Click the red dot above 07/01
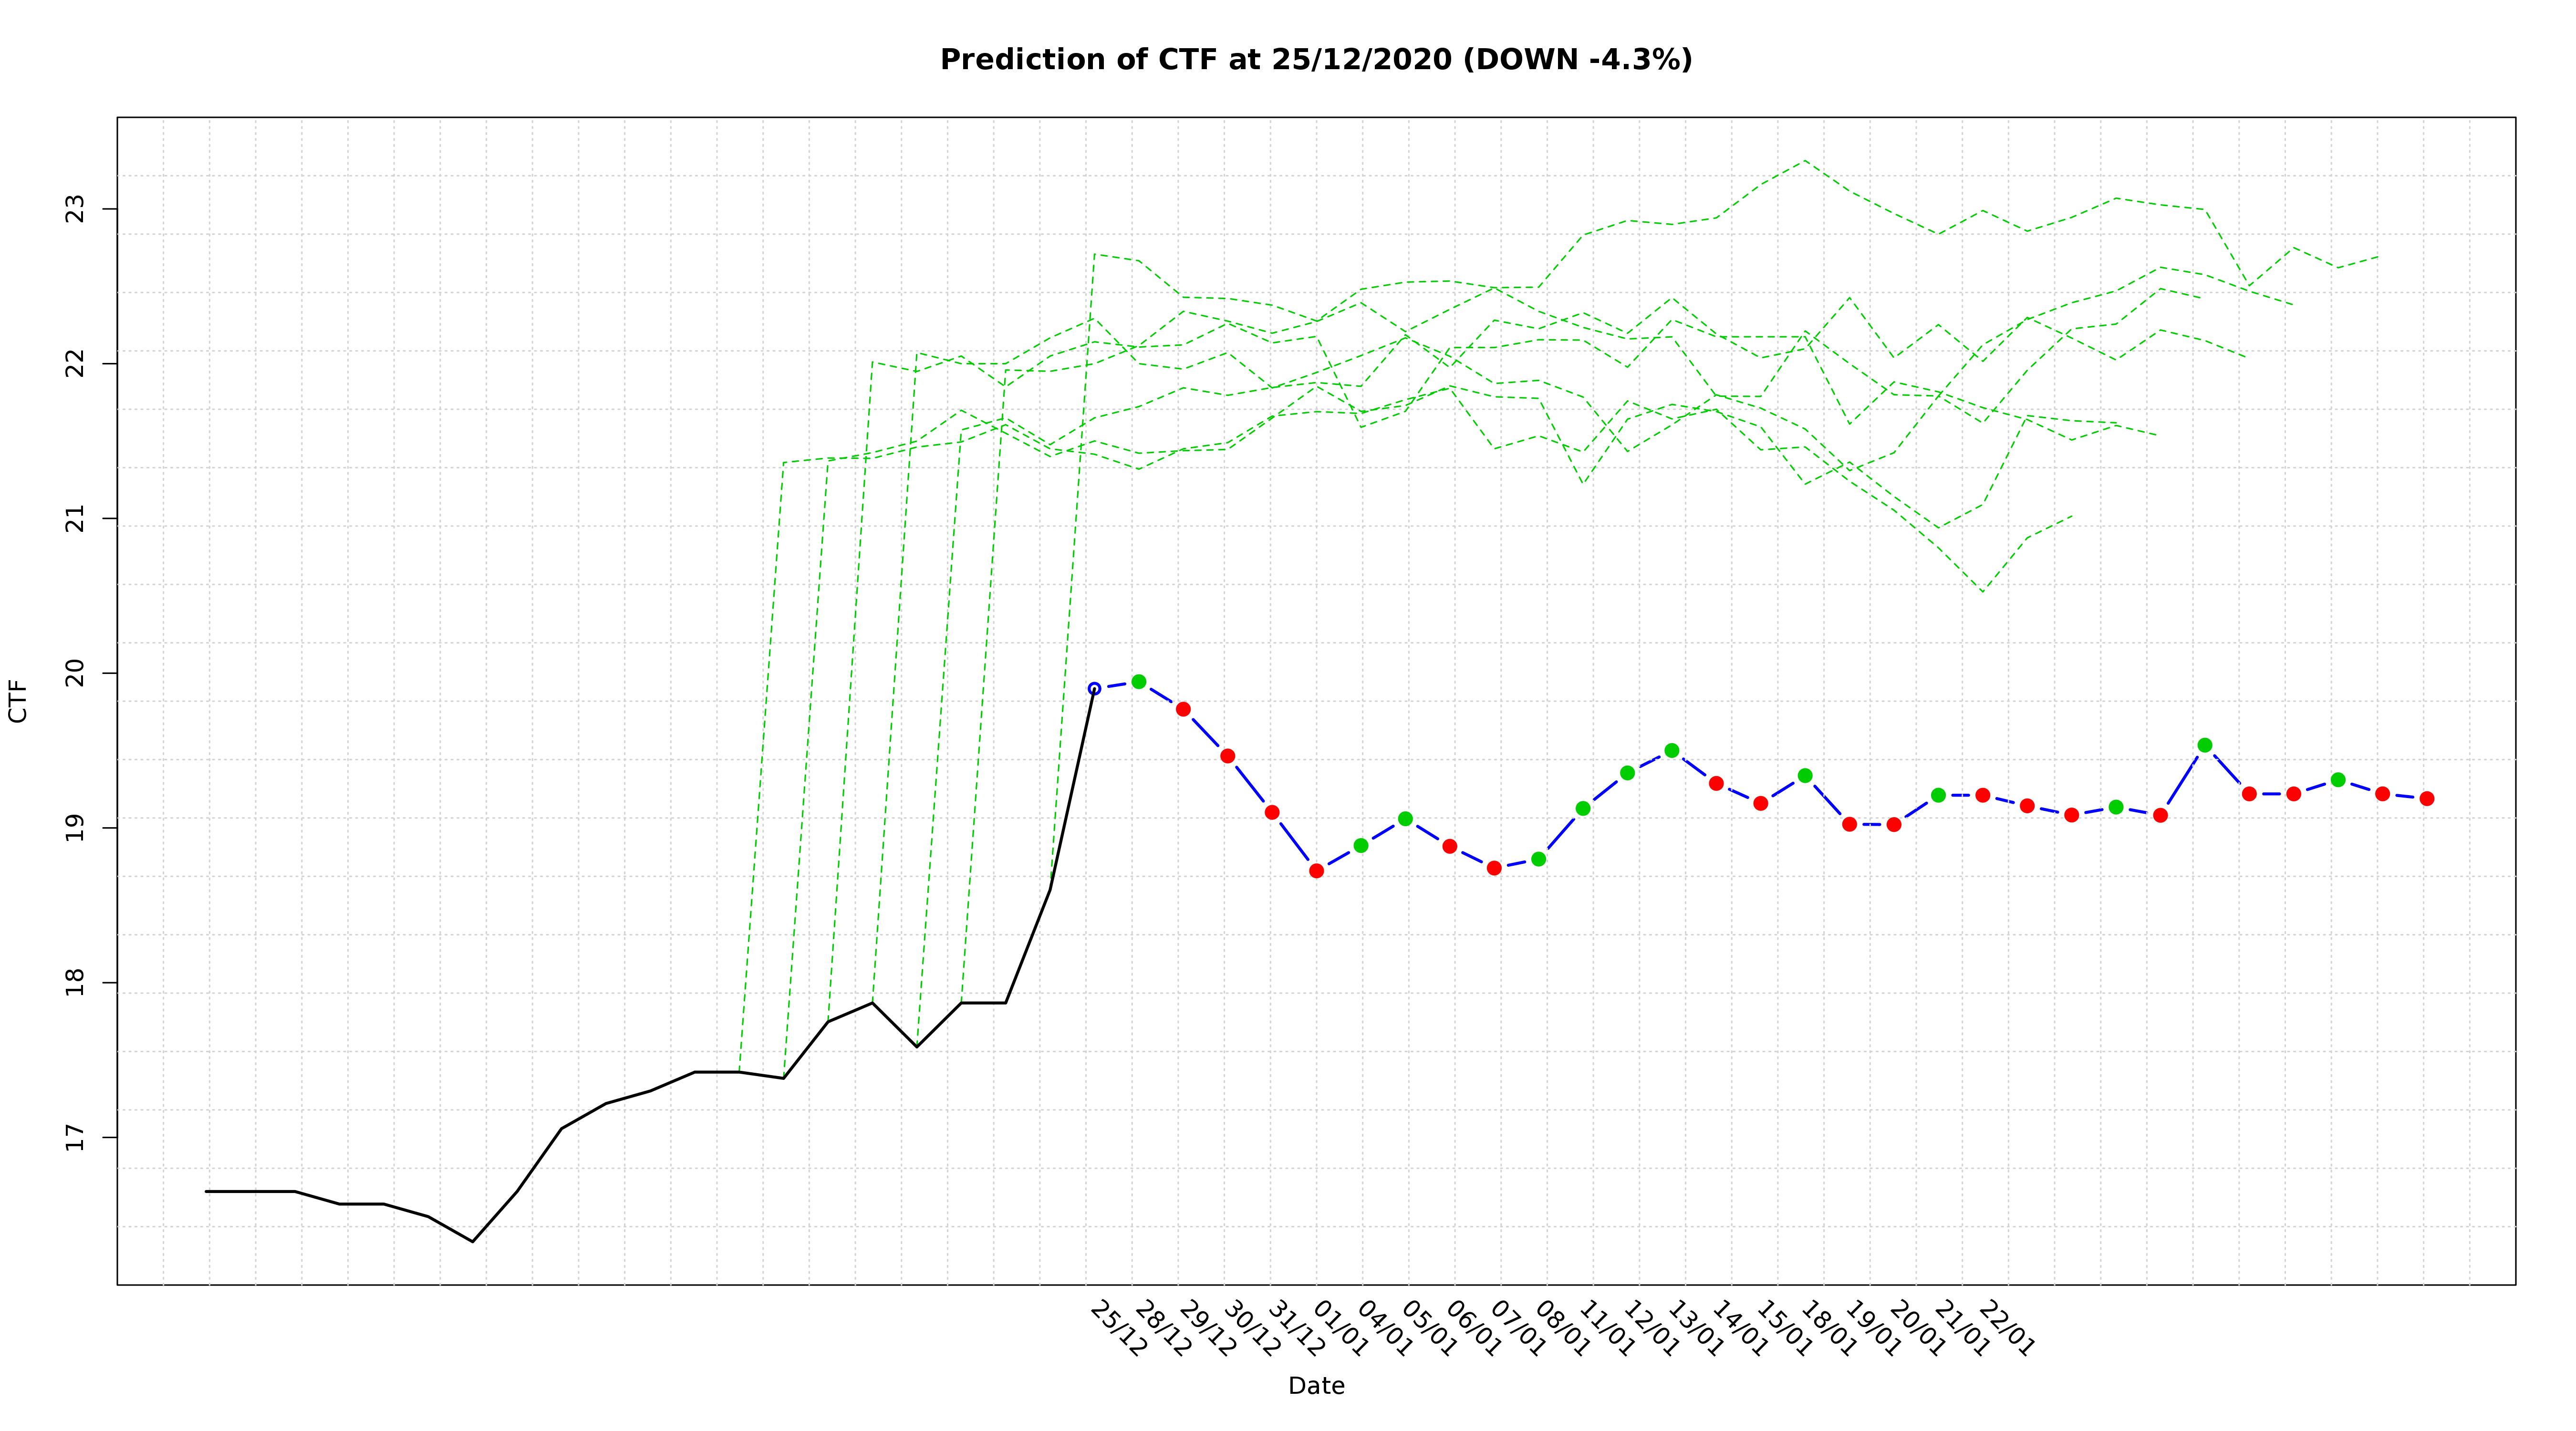The height and width of the screenshot is (1431, 2576). click(1494, 868)
